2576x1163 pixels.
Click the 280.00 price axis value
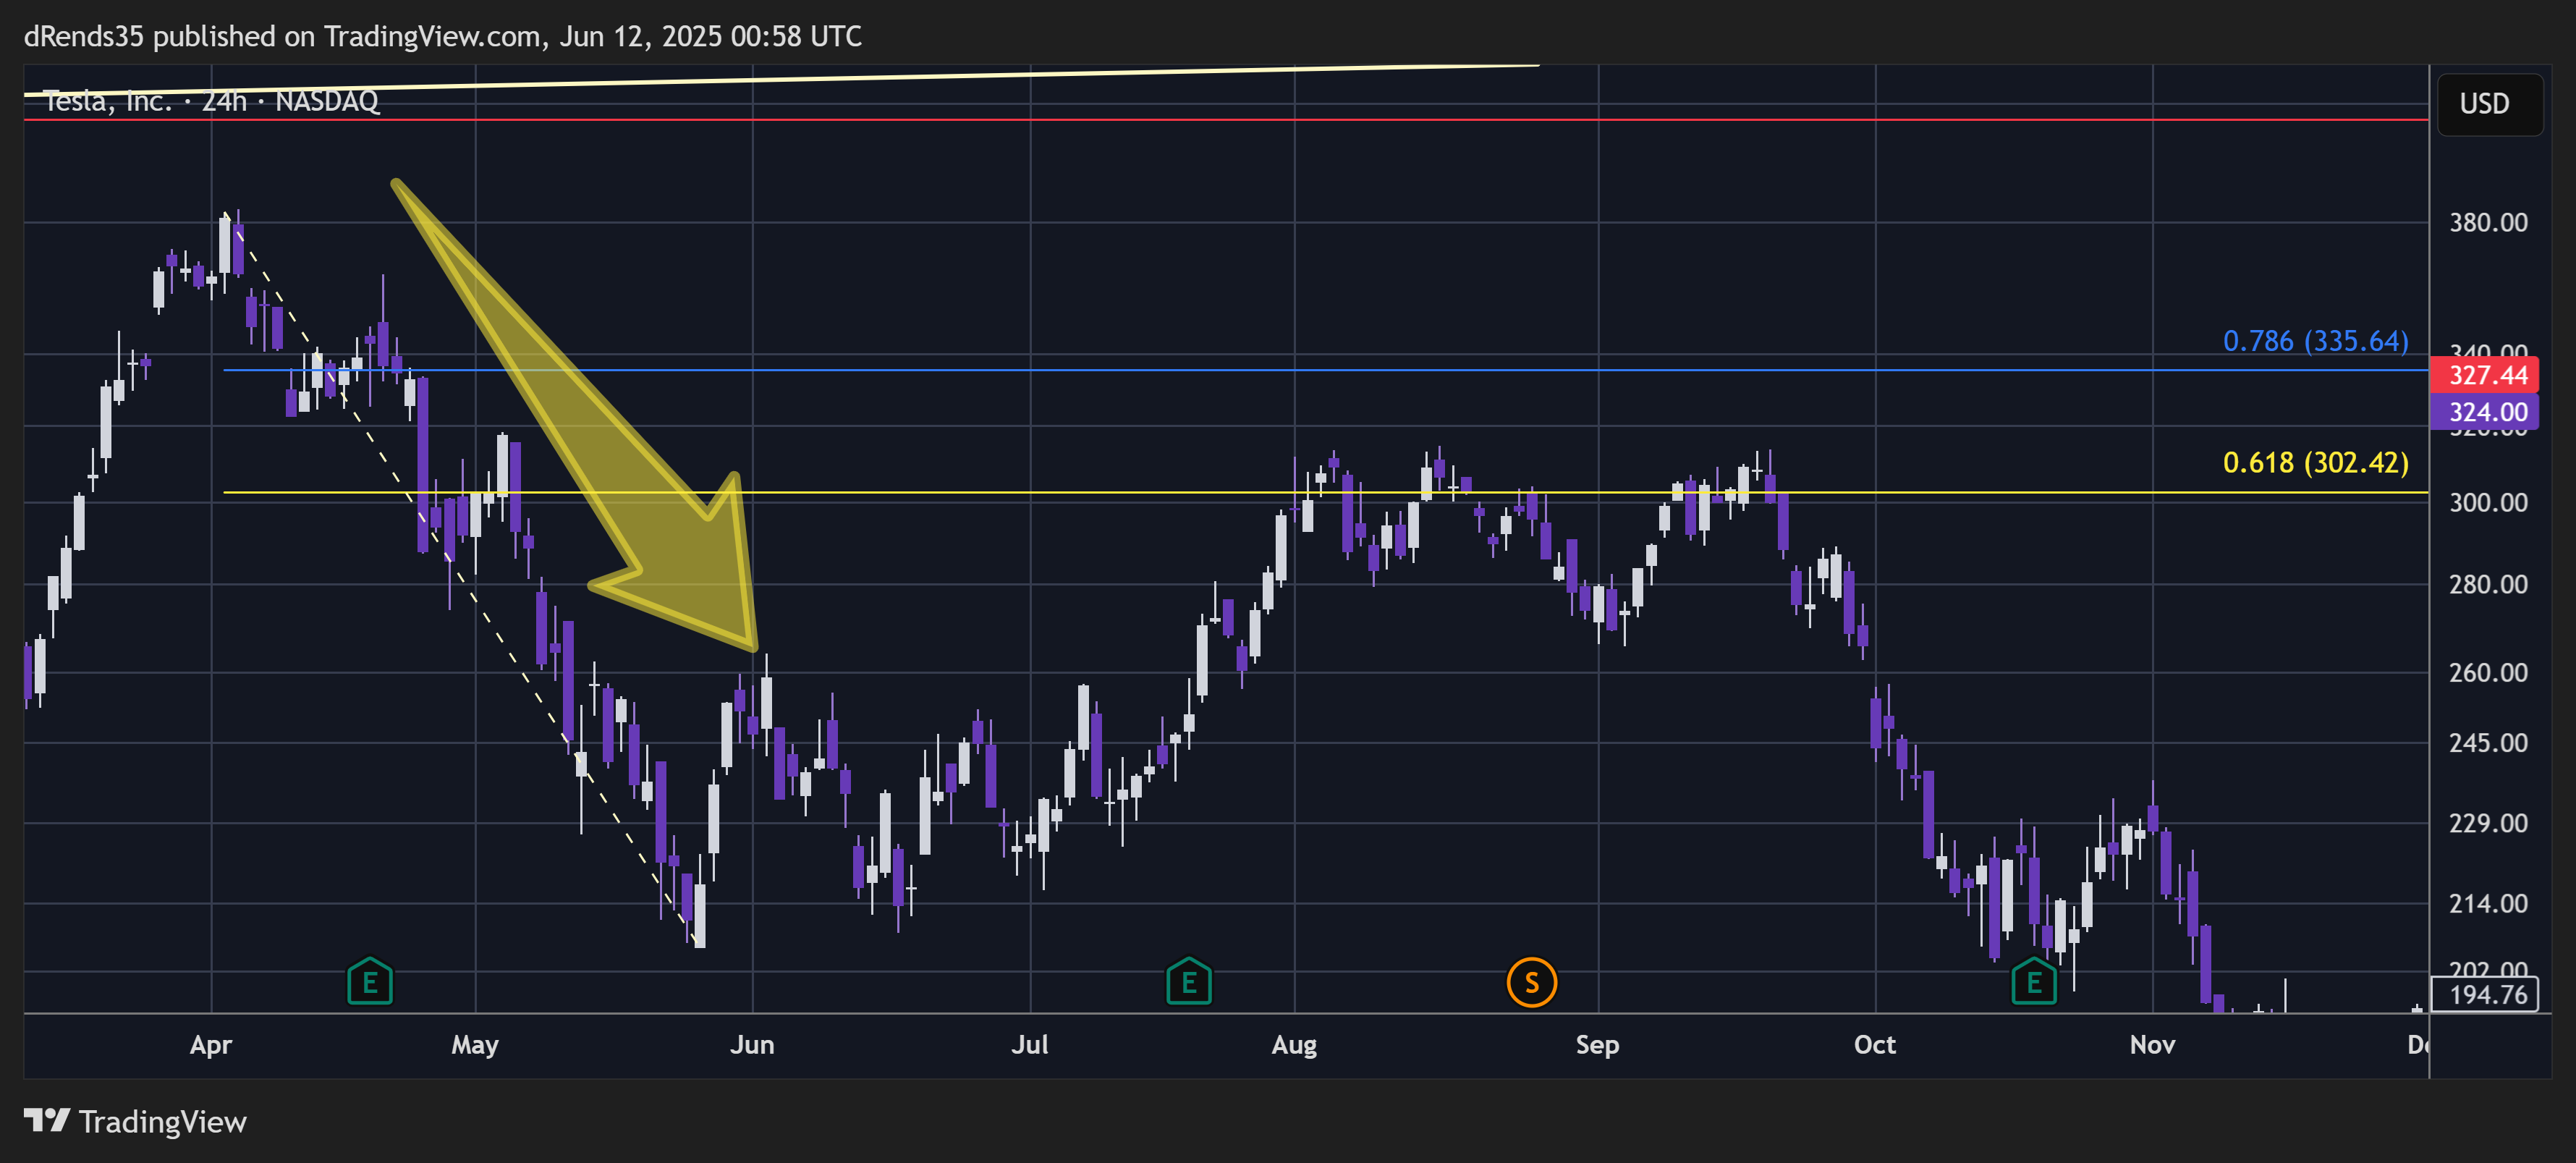(x=2487, y=584)
